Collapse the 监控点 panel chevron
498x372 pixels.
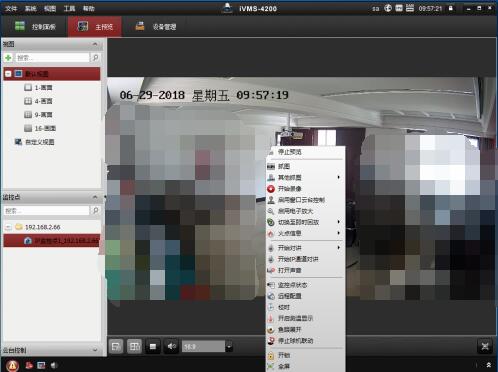point(95,197)
